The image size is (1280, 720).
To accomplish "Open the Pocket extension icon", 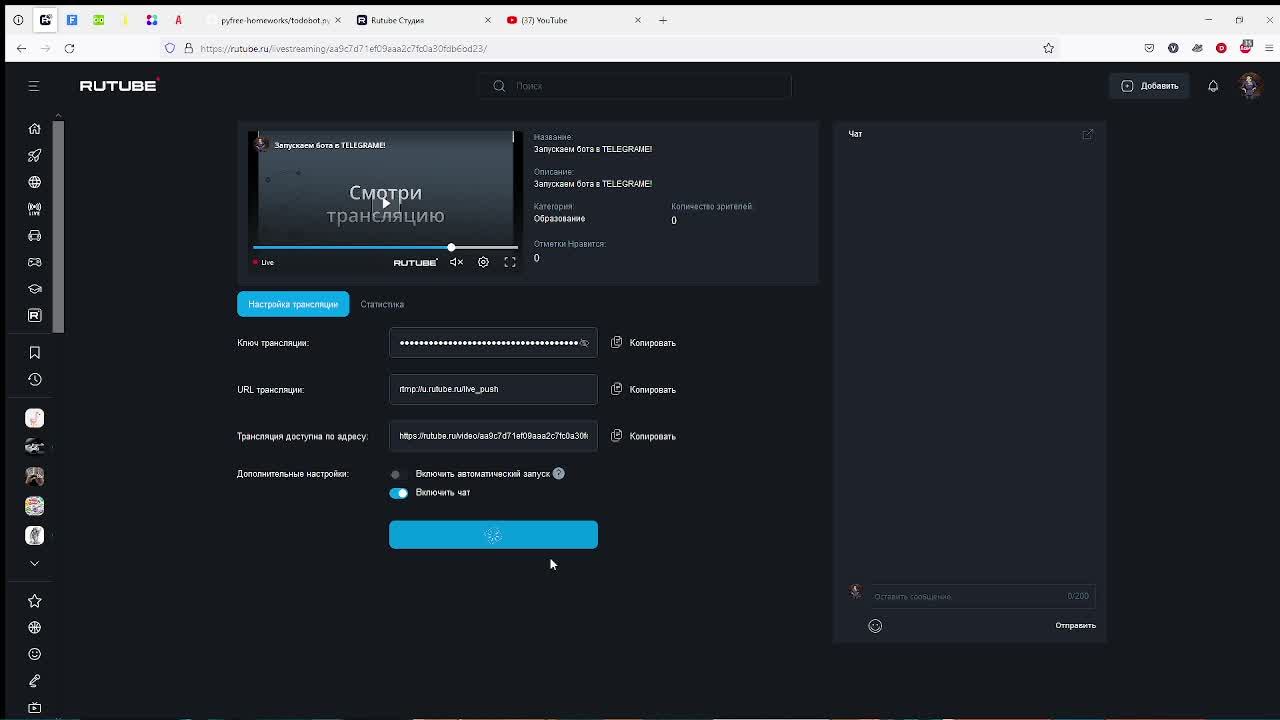I will (x=1149, y=48).
